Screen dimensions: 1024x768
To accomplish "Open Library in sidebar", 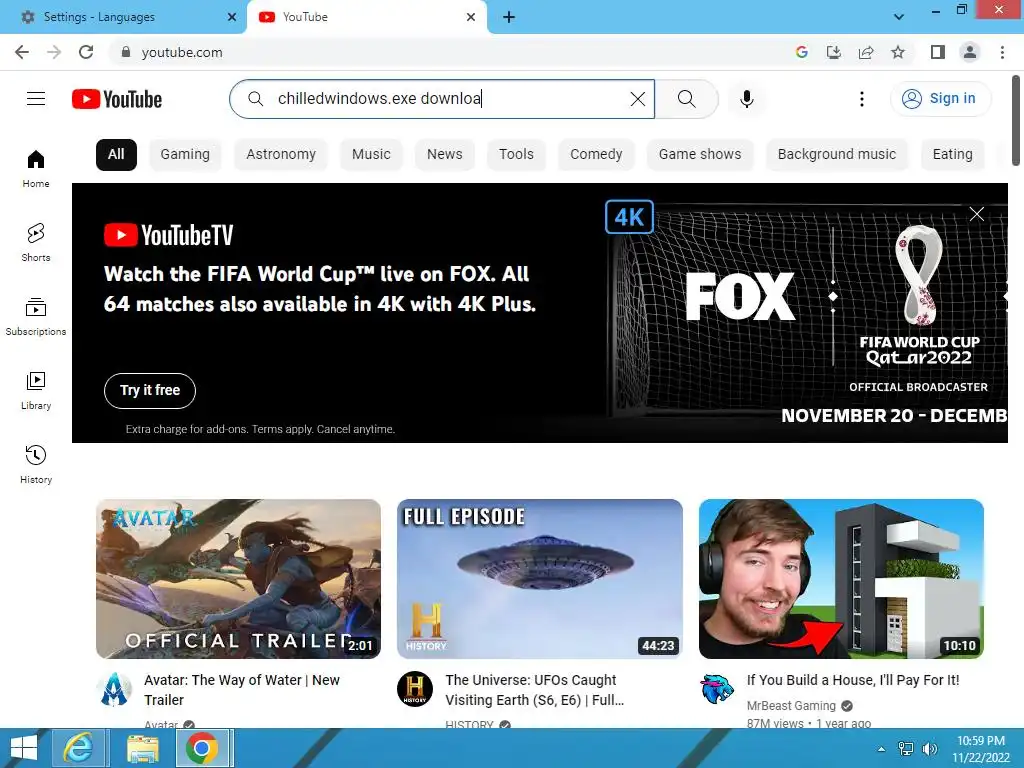I will 36,391.
